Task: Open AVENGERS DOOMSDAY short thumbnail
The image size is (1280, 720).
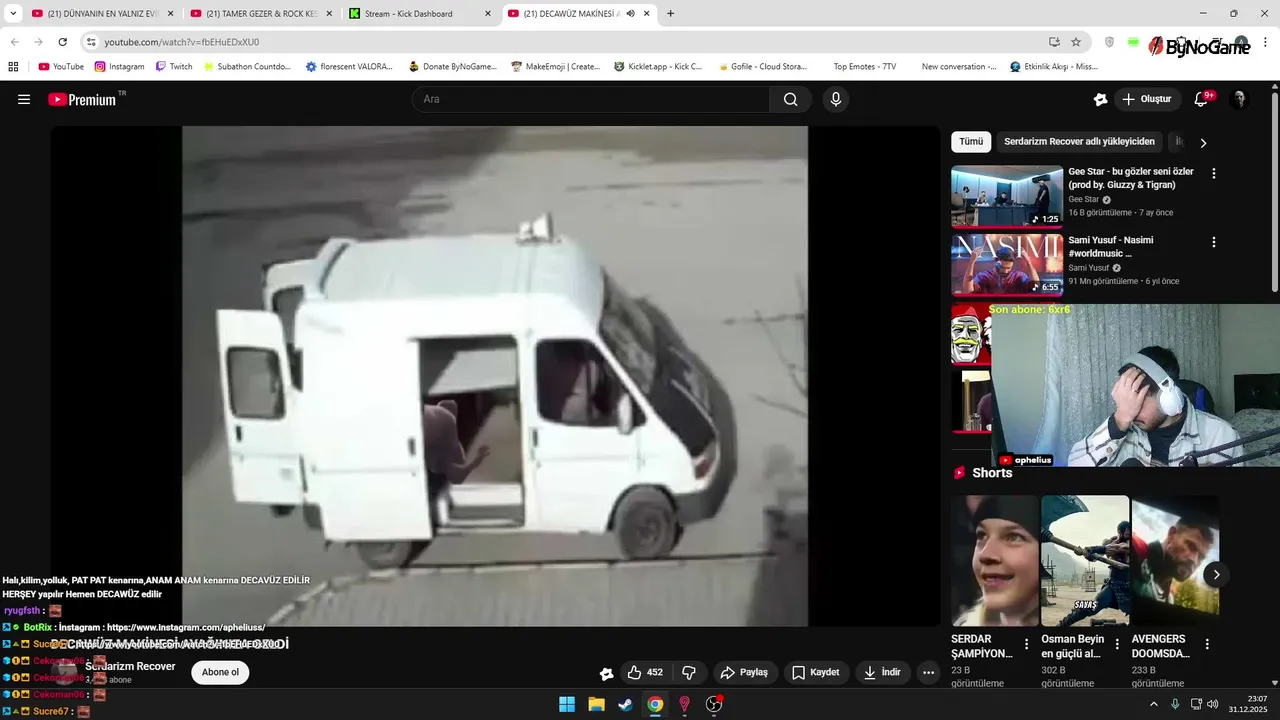Action: coord(1175,561)
